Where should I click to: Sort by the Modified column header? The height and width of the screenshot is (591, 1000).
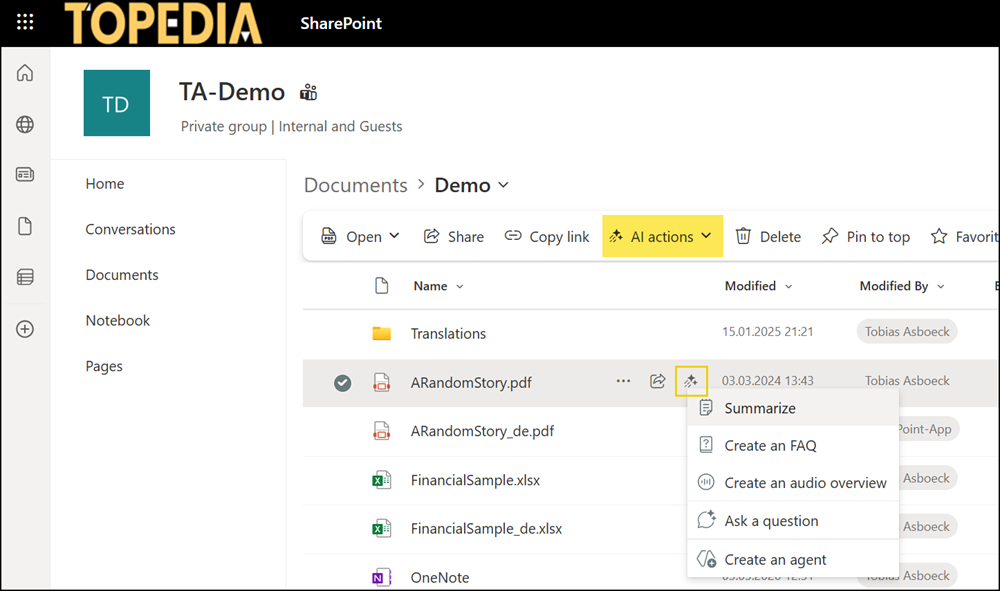pos(751,286)
